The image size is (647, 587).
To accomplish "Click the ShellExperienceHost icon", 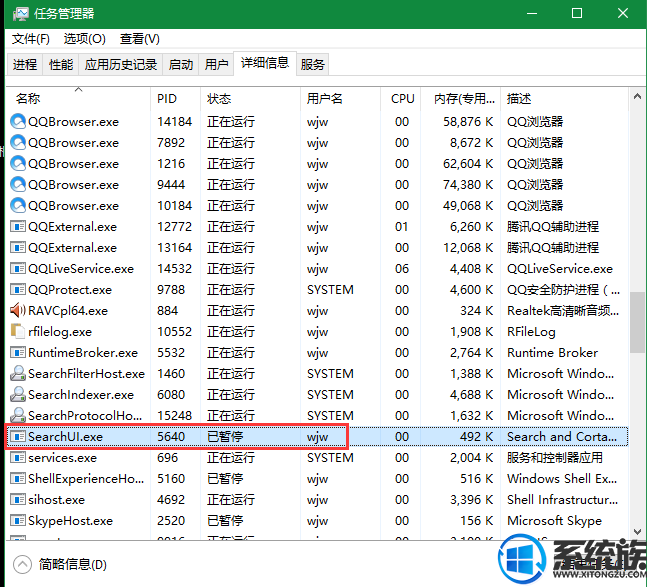I will coord(18,479).
